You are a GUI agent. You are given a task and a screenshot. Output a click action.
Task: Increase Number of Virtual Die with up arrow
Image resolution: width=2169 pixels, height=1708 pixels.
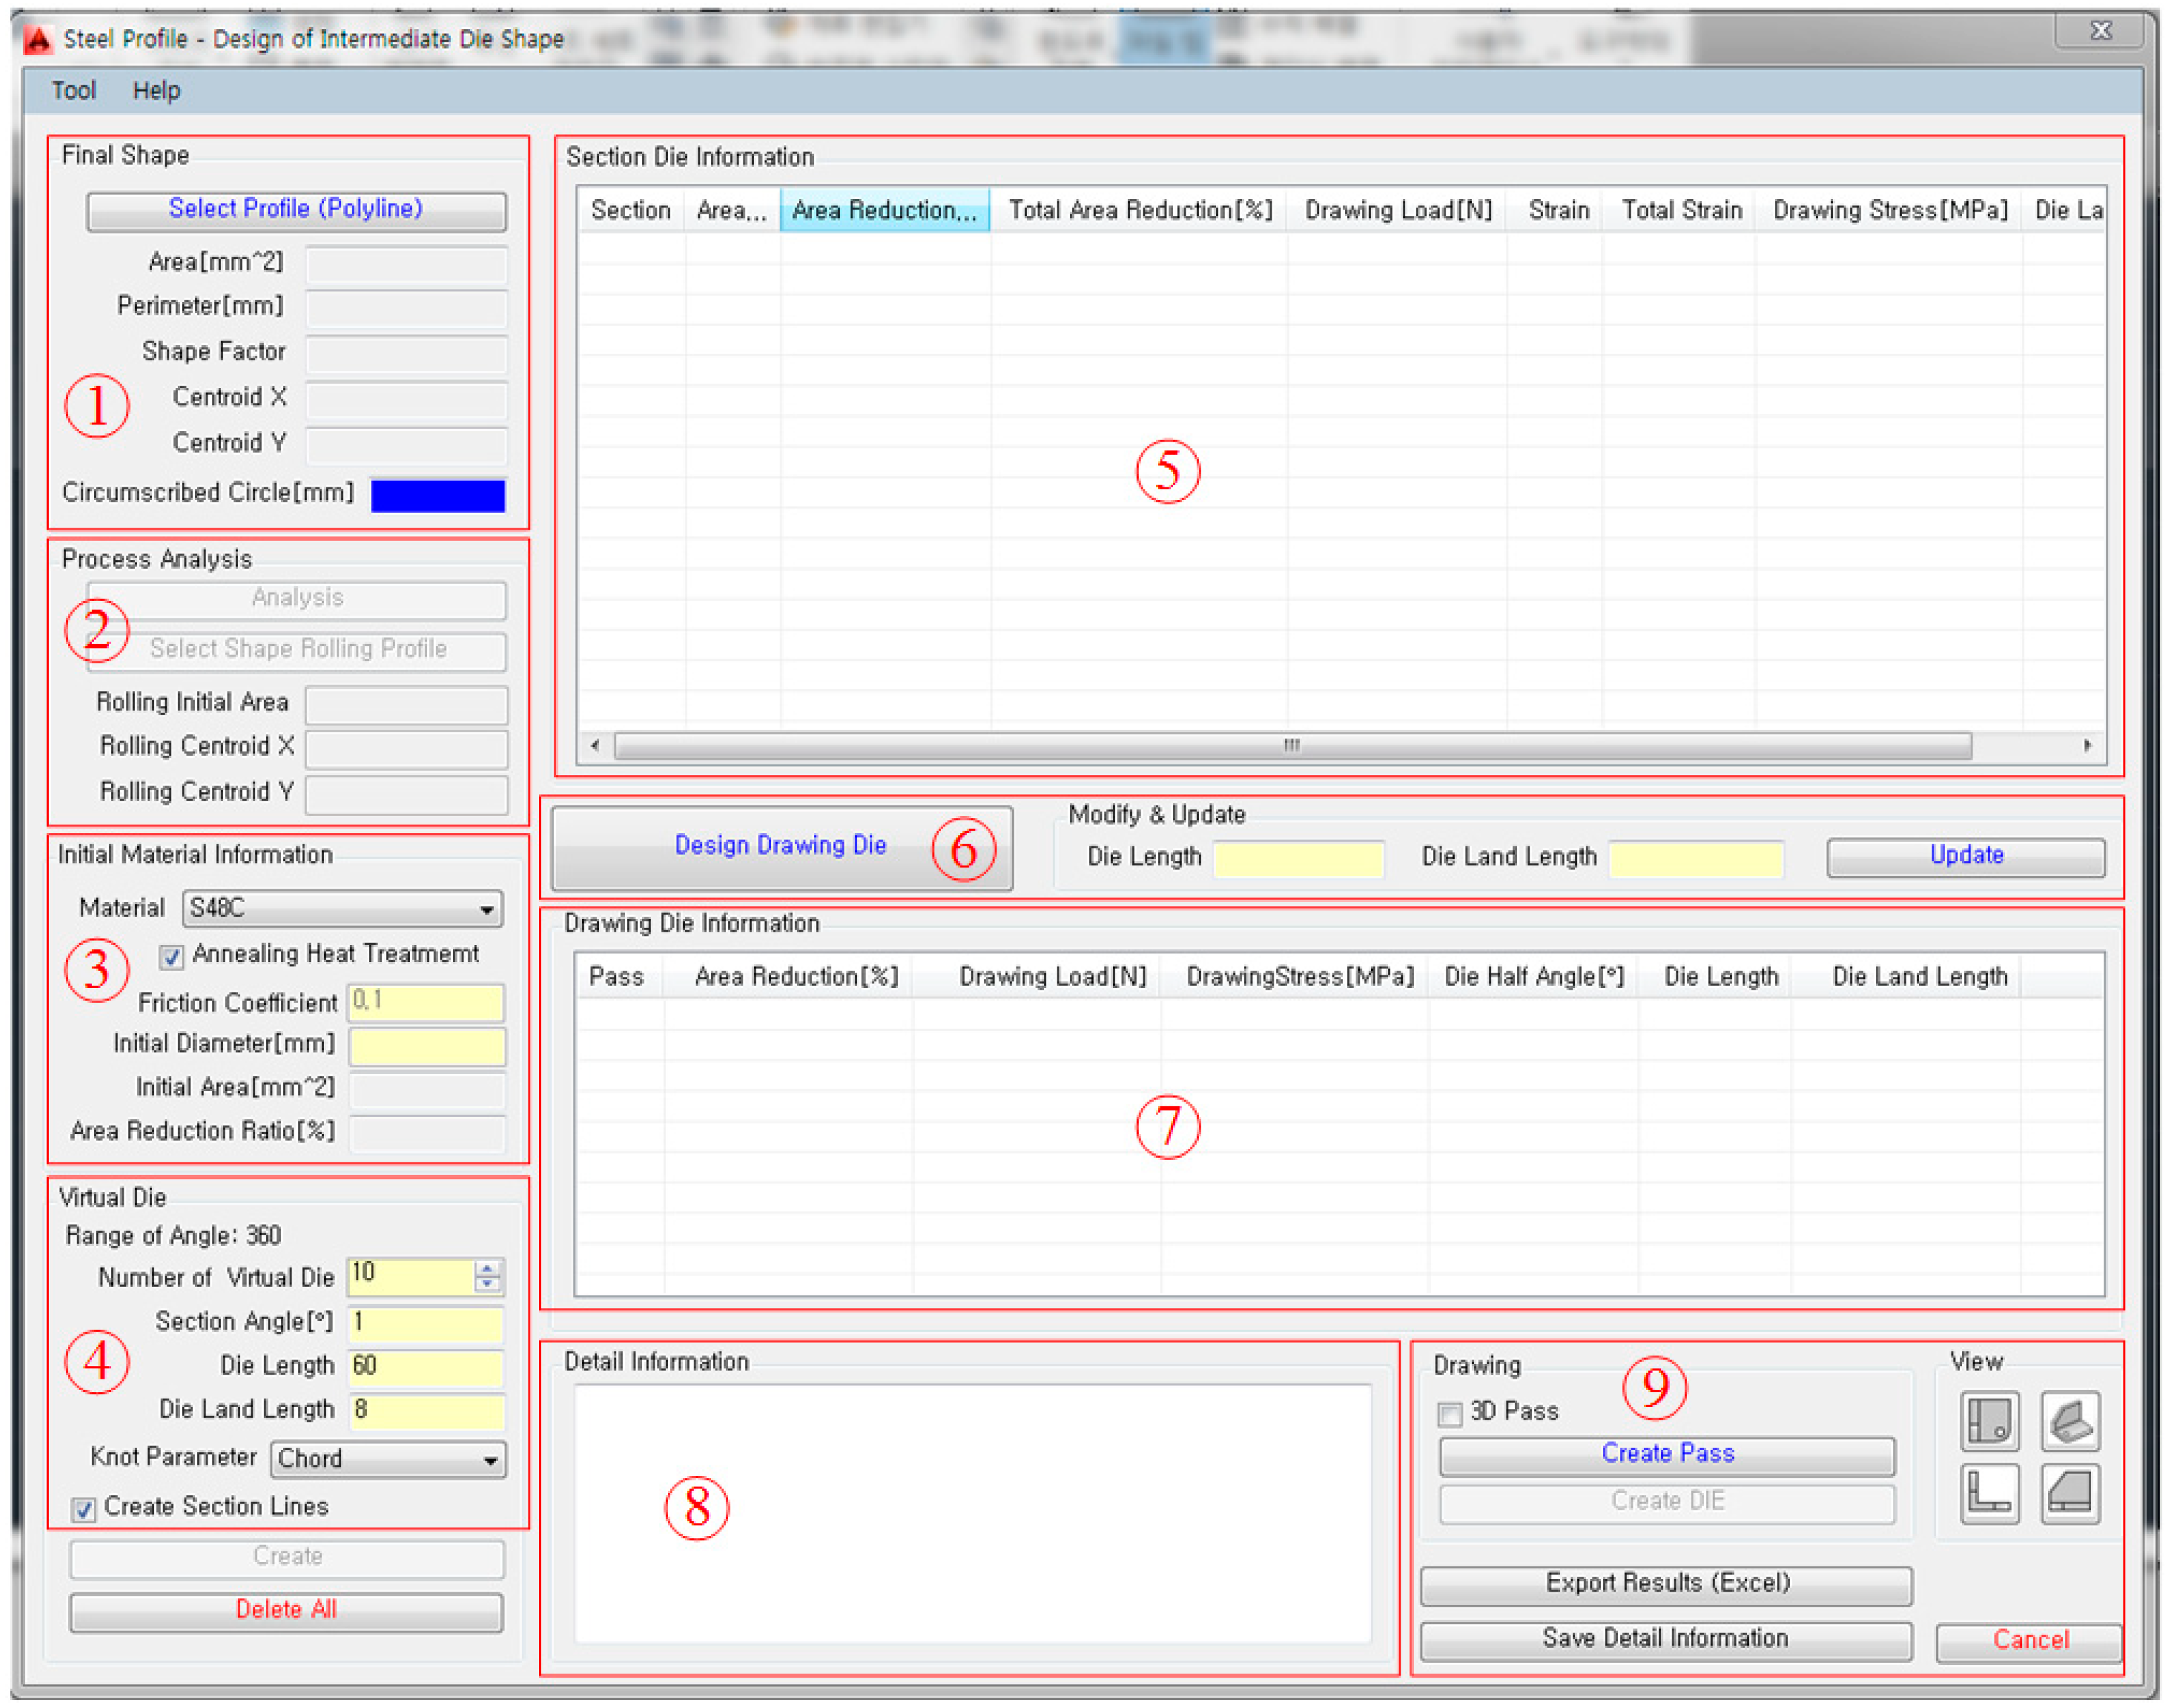pos(487,1268)
